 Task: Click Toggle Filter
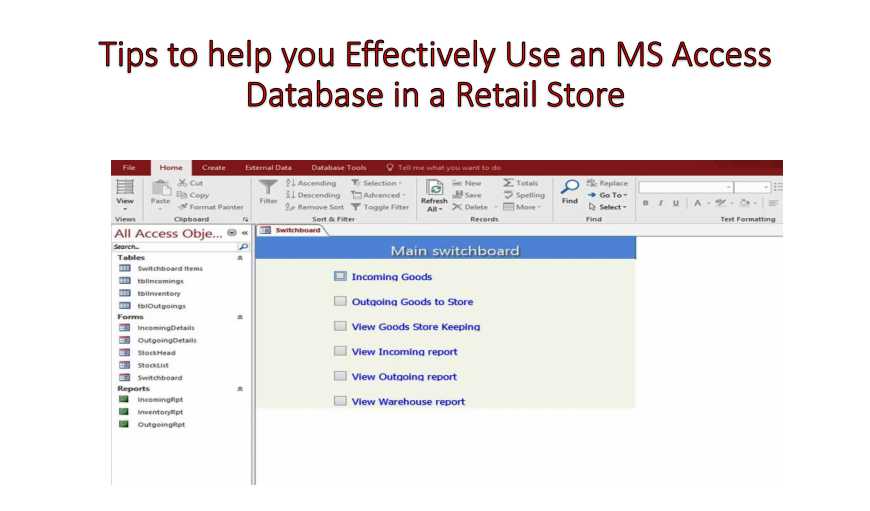tap(380, 207)
